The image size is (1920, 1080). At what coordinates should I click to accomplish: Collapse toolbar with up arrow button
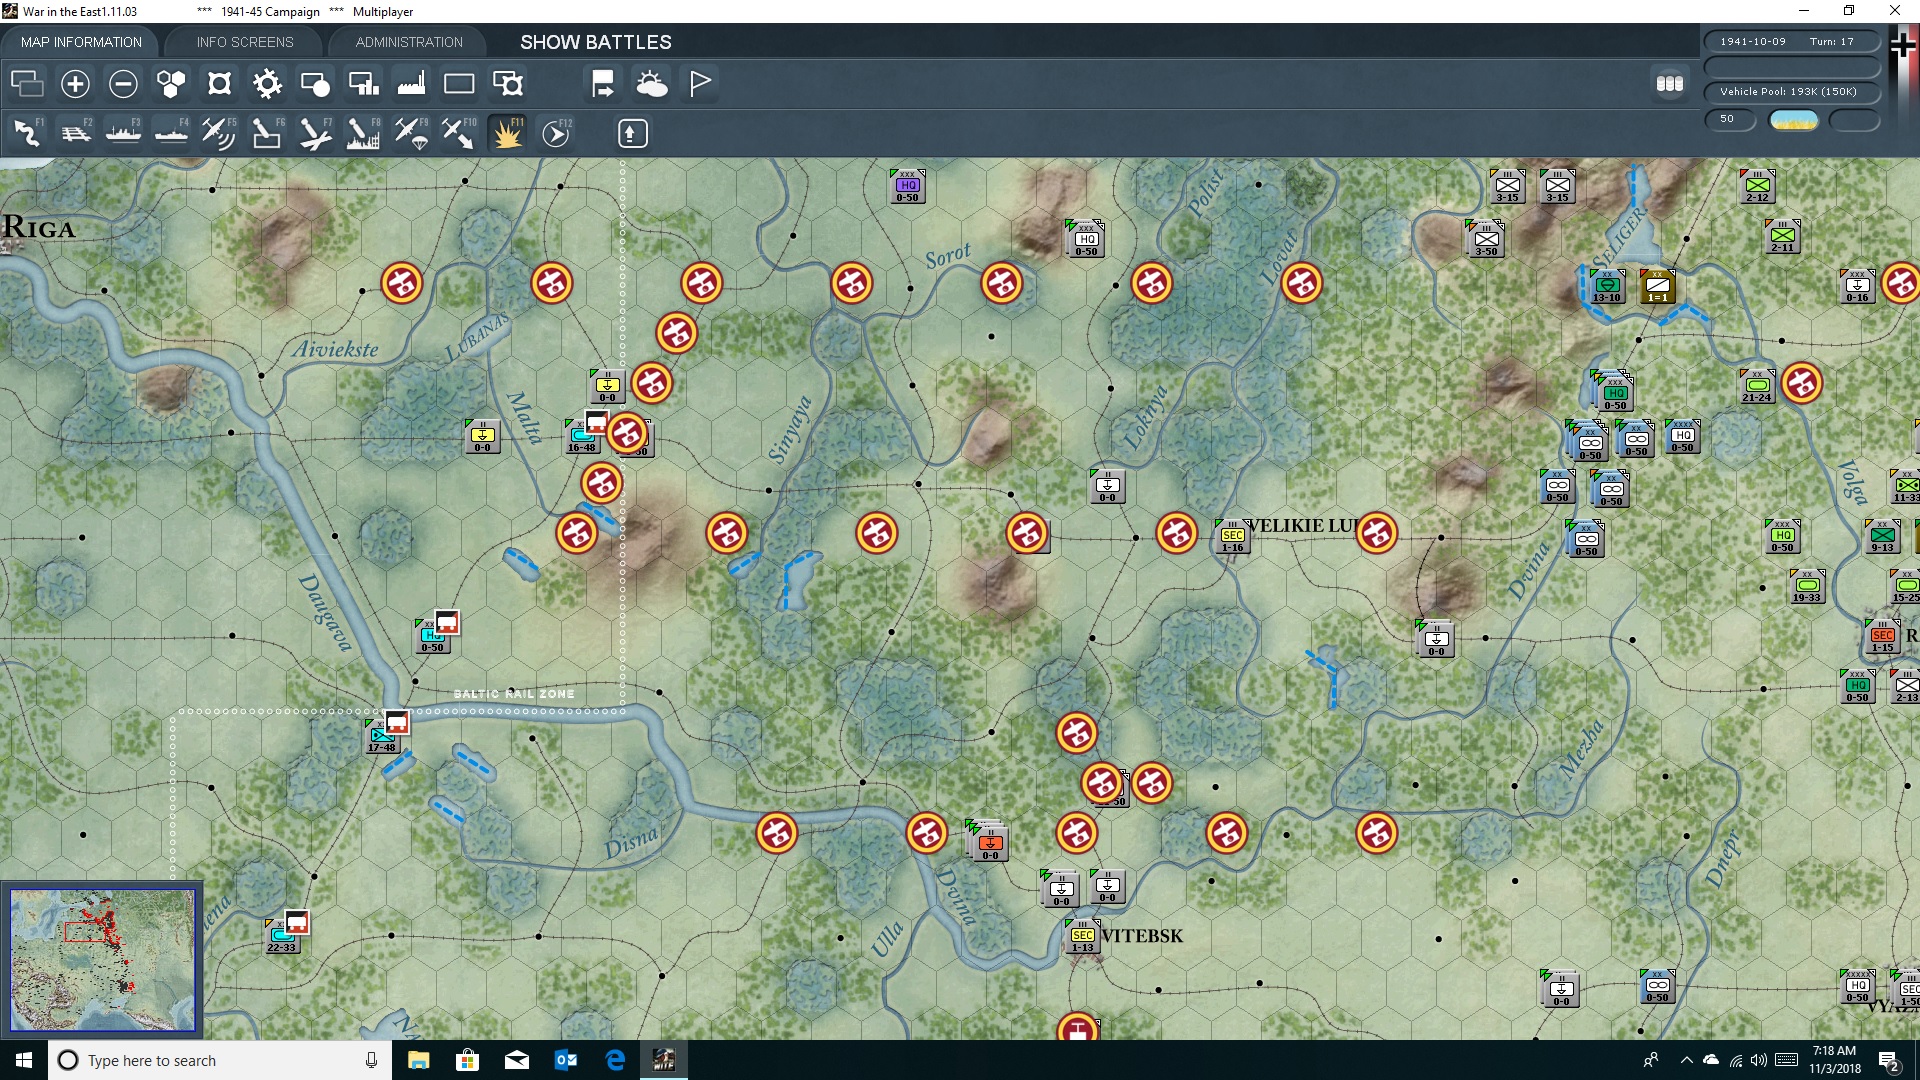pyautogui.click(x=632, y=133)
